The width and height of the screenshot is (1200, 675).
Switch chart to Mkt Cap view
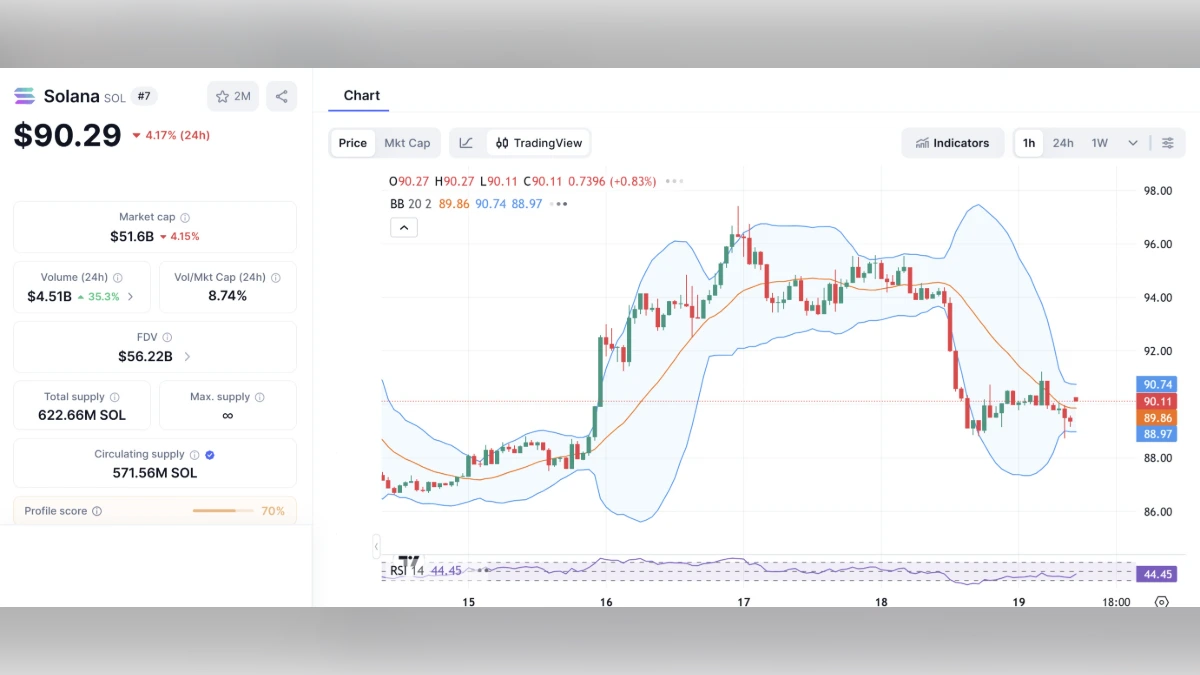407,143
